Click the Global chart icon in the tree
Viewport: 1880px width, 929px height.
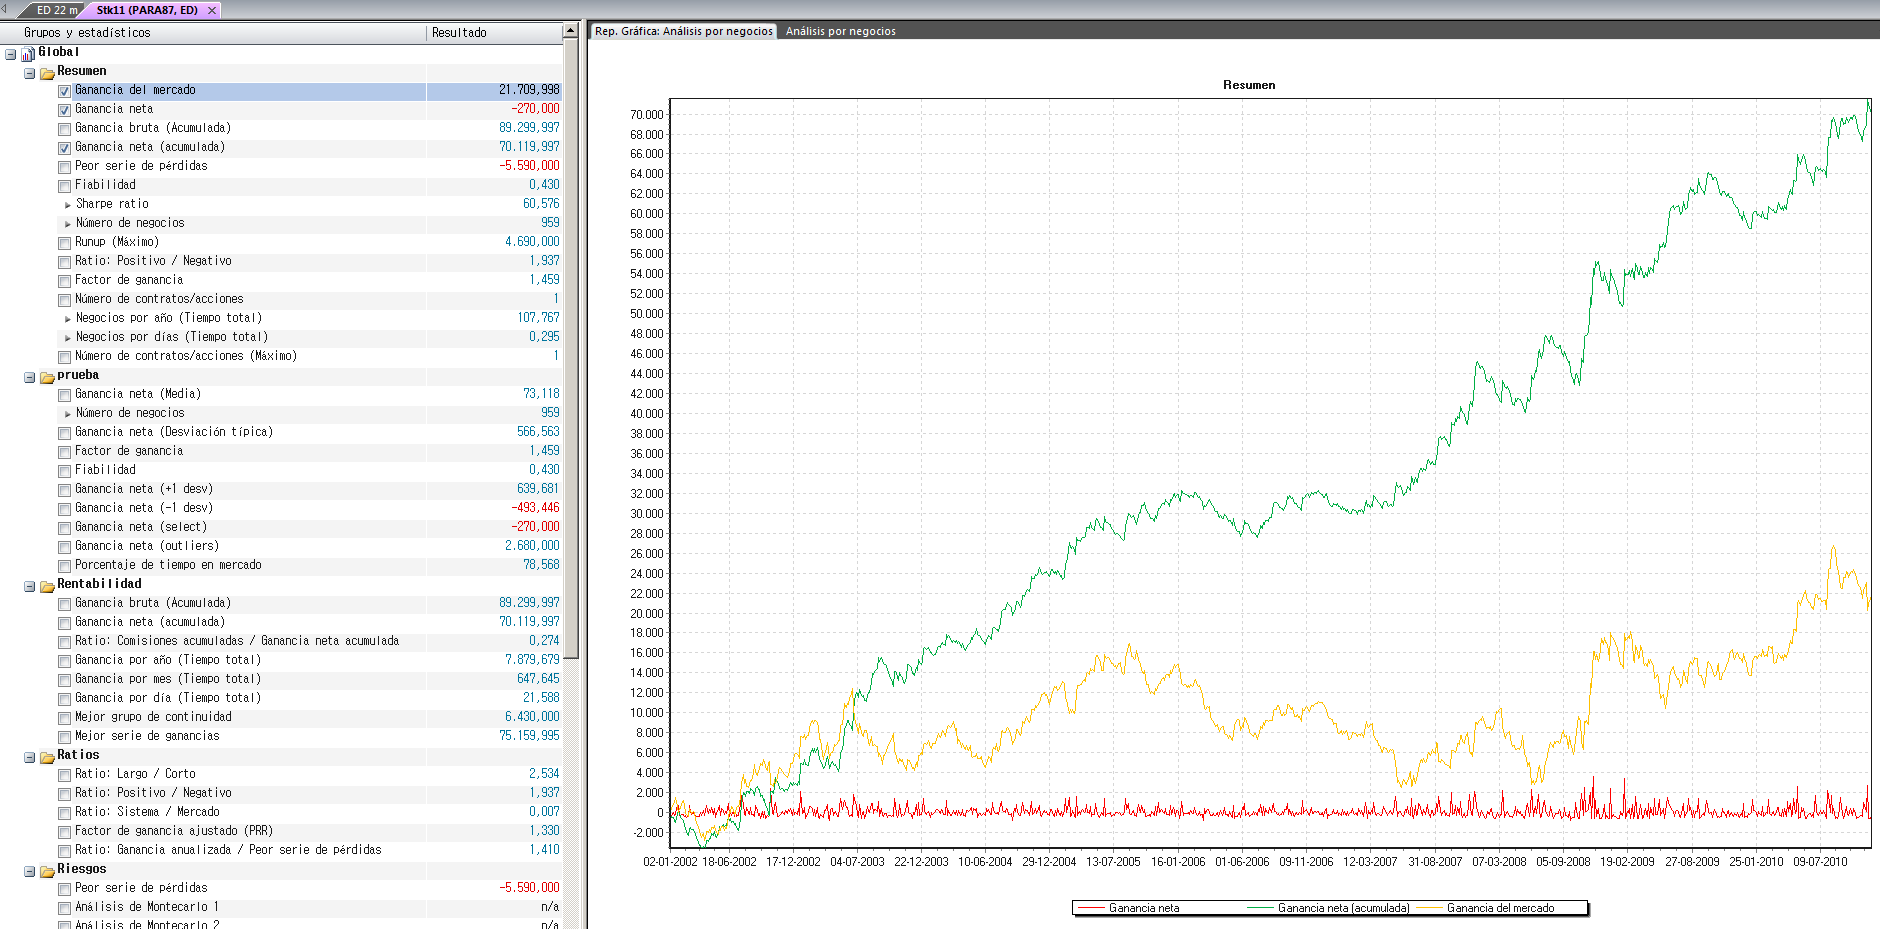tap(28, 53)
